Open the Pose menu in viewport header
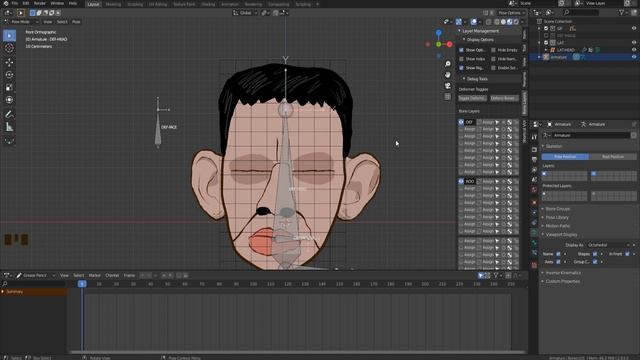Viewport: 640px width, 360px height. click(x=76, y=22)
